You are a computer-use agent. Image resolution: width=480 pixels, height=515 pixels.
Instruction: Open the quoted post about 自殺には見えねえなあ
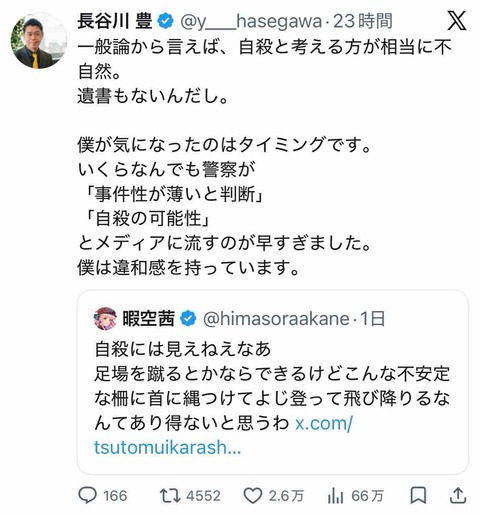tap(273, 382)
